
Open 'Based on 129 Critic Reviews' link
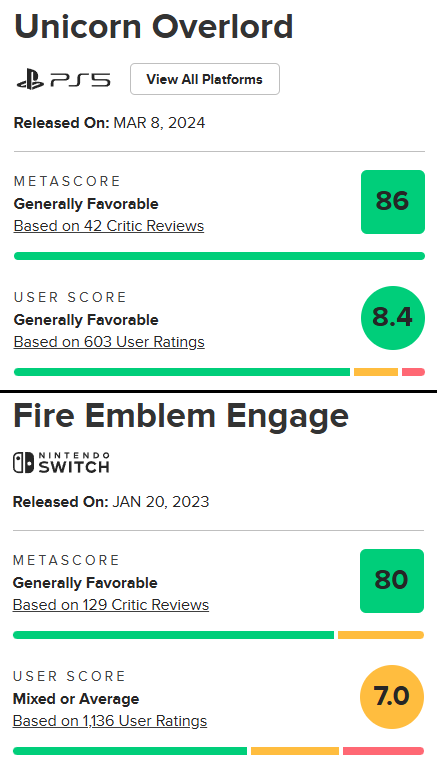tap(111, 605)
